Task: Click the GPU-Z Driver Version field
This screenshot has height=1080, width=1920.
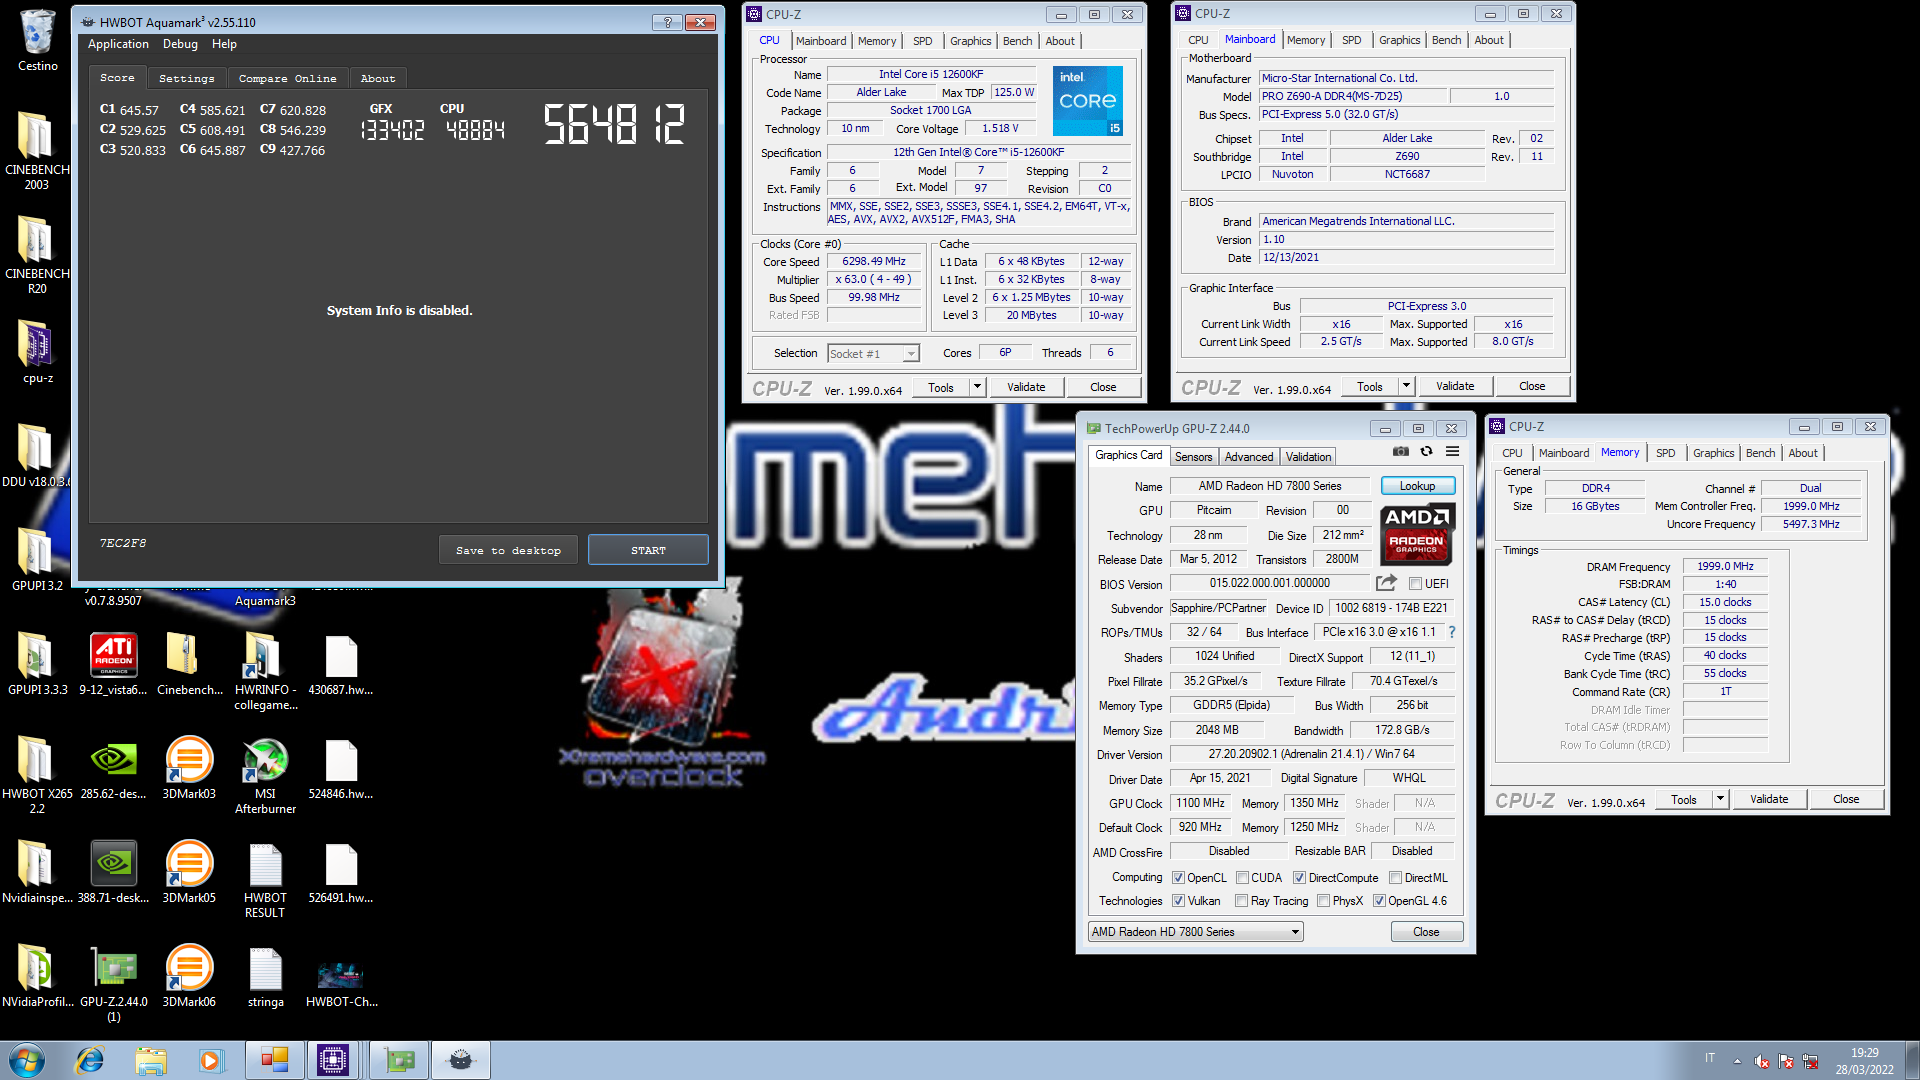Action: pyautogui.click(x=1311, y=754)
